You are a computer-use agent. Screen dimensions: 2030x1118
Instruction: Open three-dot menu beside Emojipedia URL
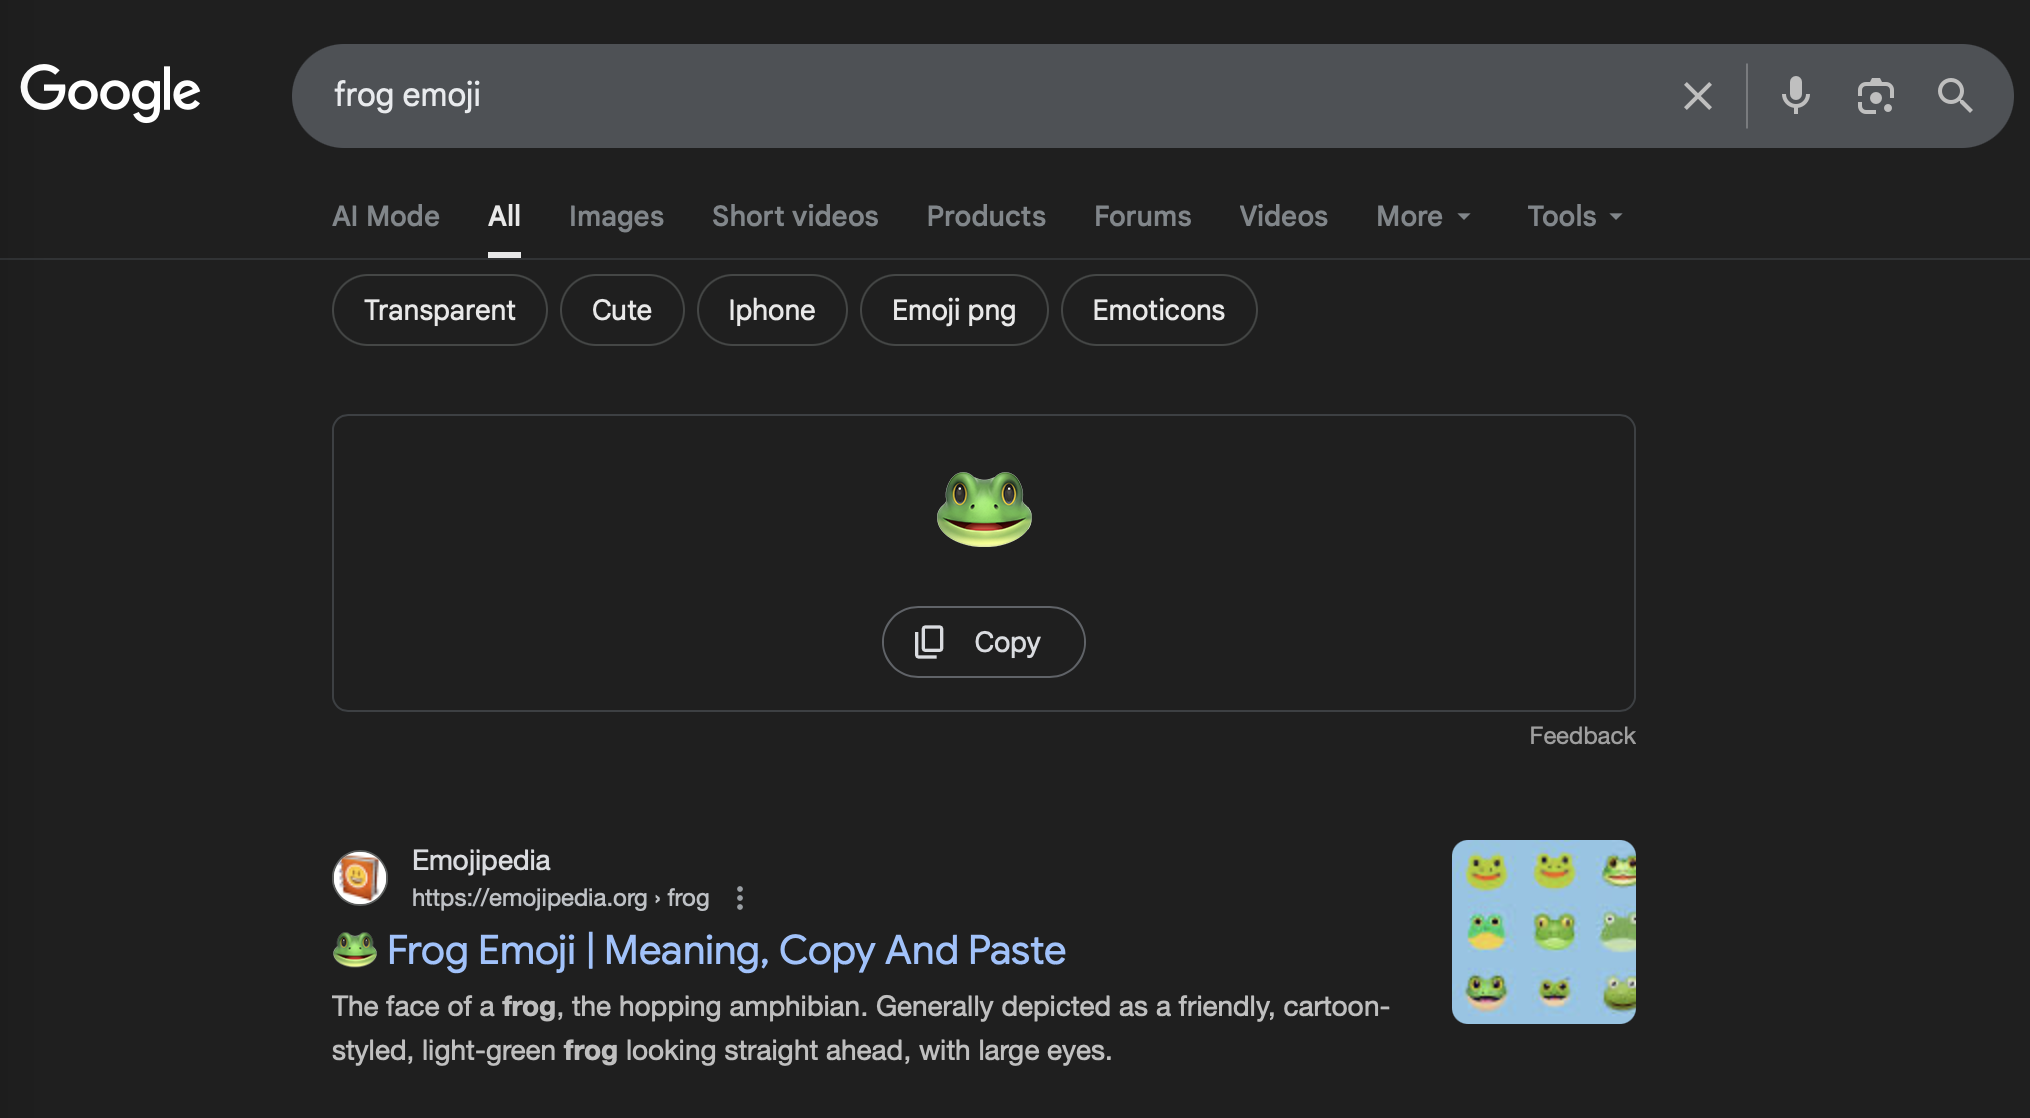[740, 898]
